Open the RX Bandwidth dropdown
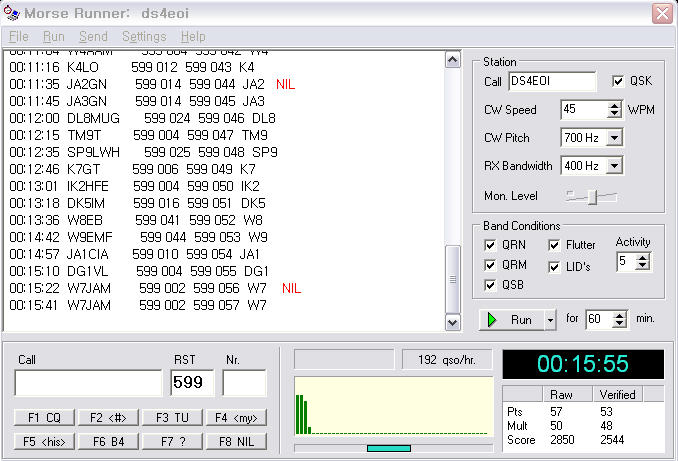 pyautogui.click(x=614, y=166)
